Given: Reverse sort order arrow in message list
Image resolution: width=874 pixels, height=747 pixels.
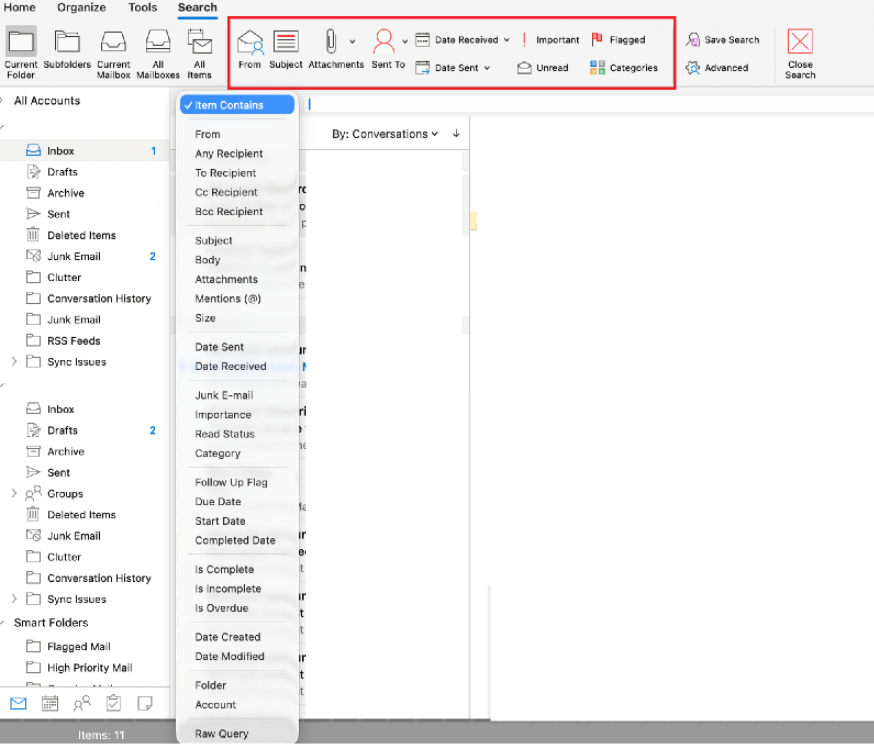Looking at the screenshot, I should 456,134.
